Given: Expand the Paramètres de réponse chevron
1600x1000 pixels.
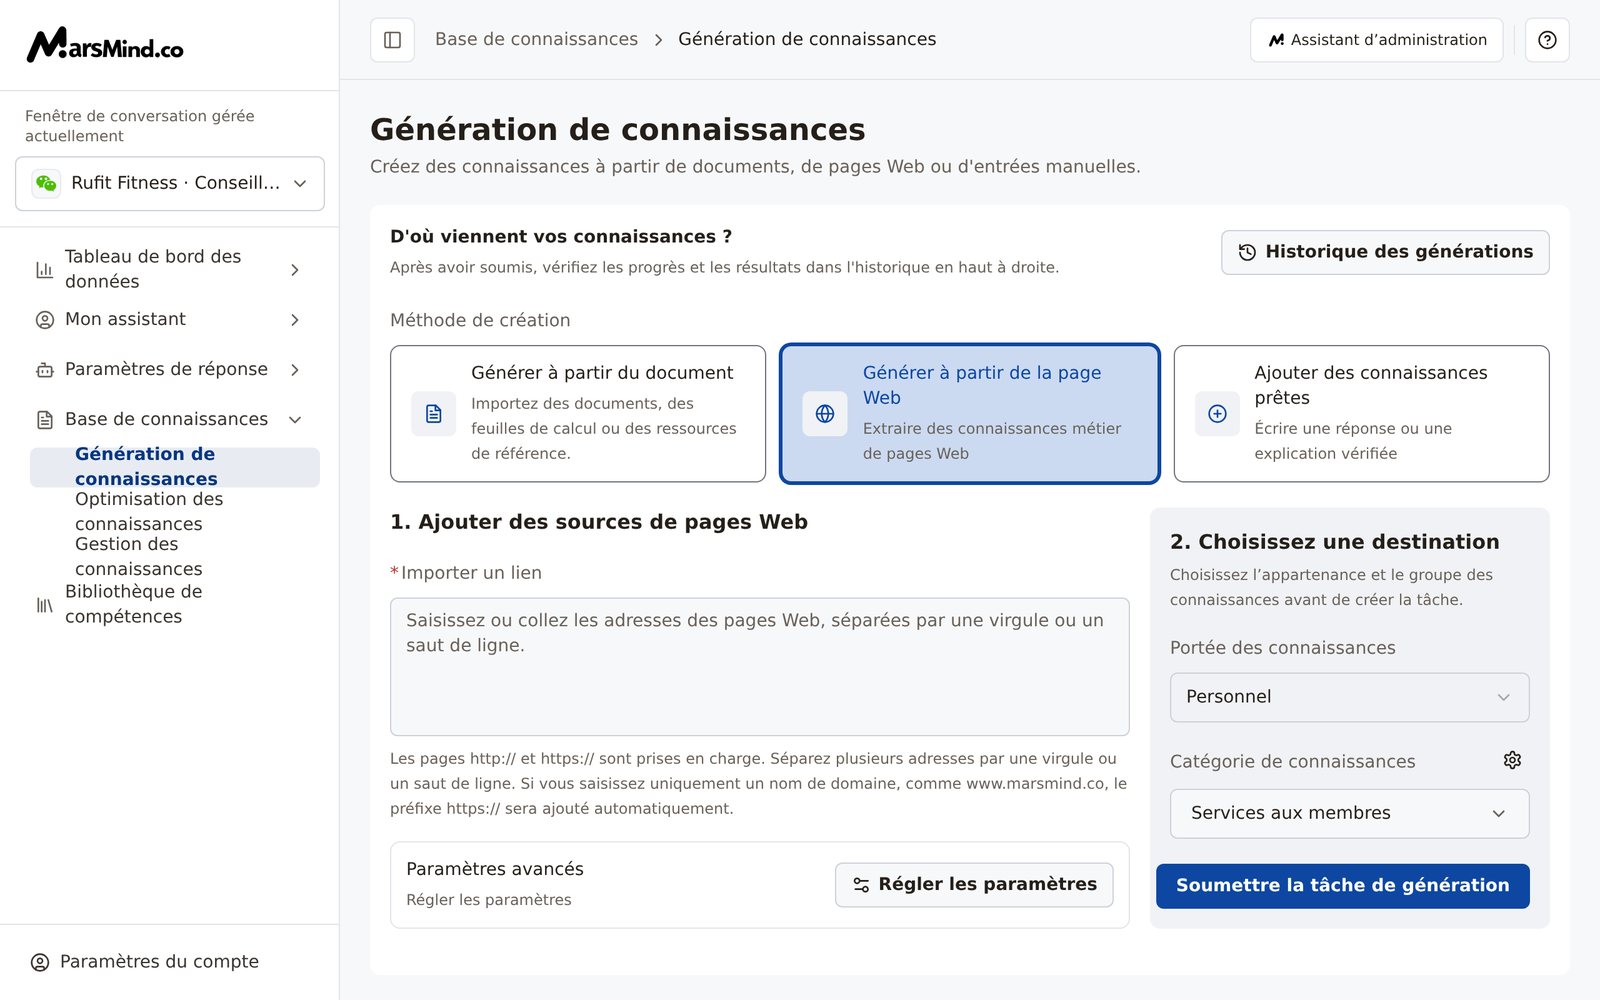Looking at the screenshot, I should pyautogui.click(x=295, y=370).
